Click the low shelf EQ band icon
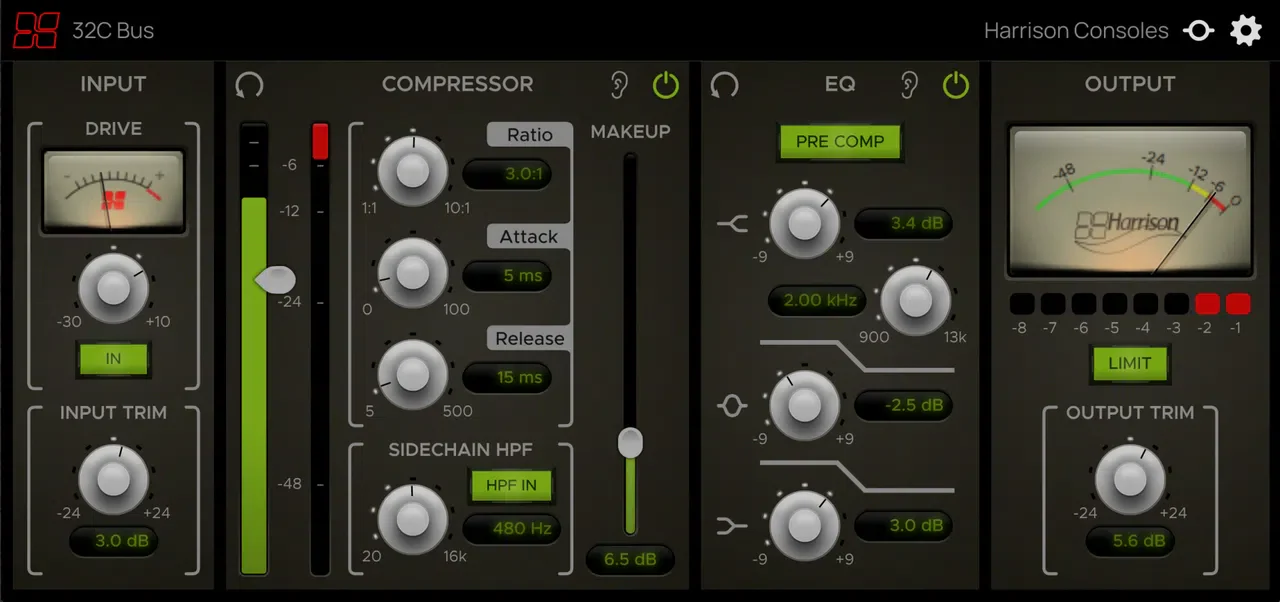Image resolution: width=1280 pixels, height=602 pixels. 733,525
